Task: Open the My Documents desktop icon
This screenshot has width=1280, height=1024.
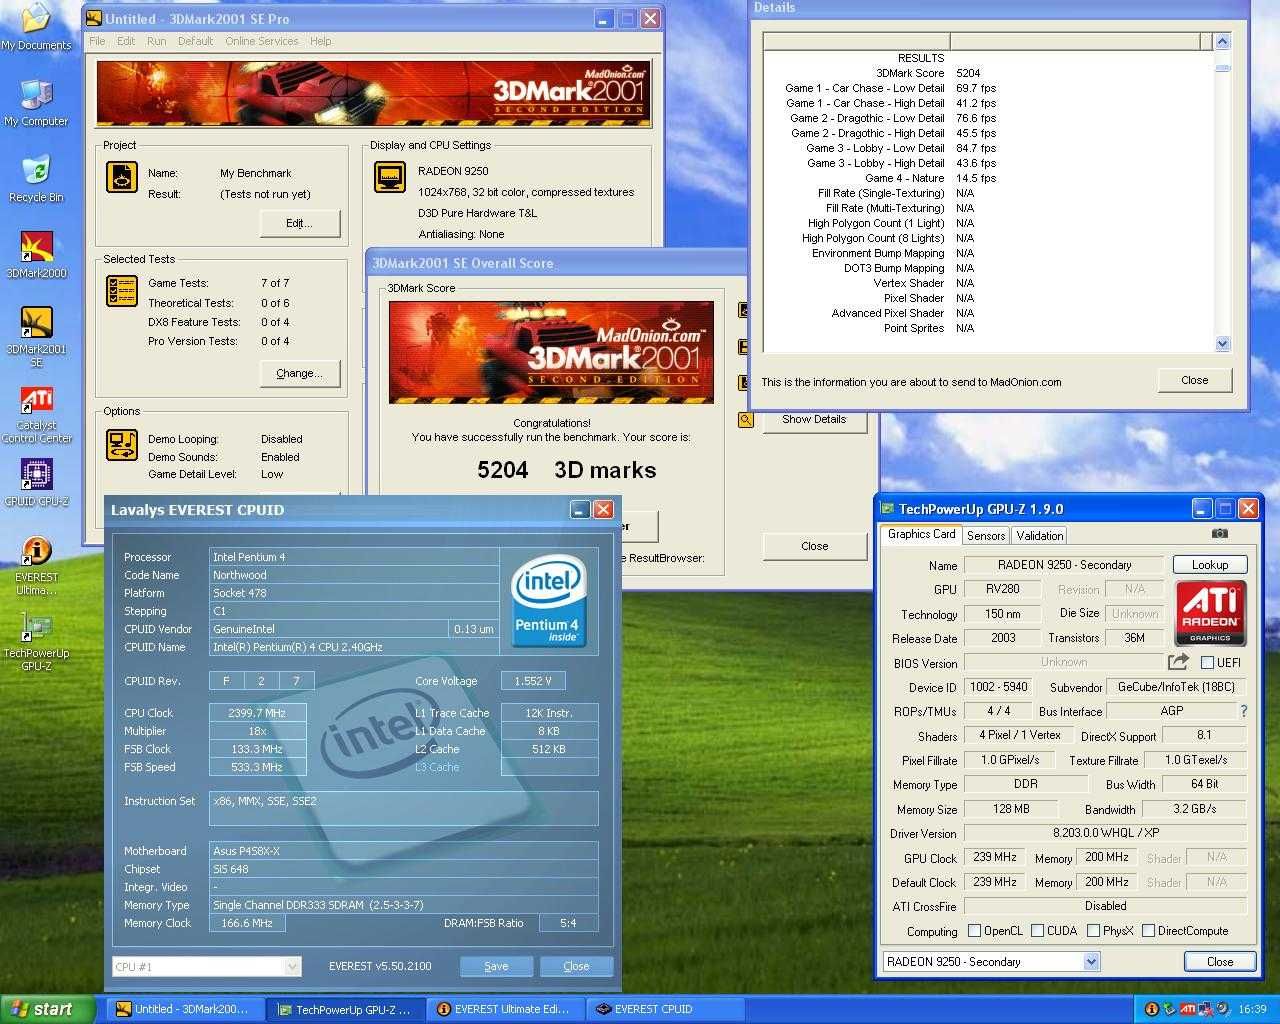Action: coord(36,26)
